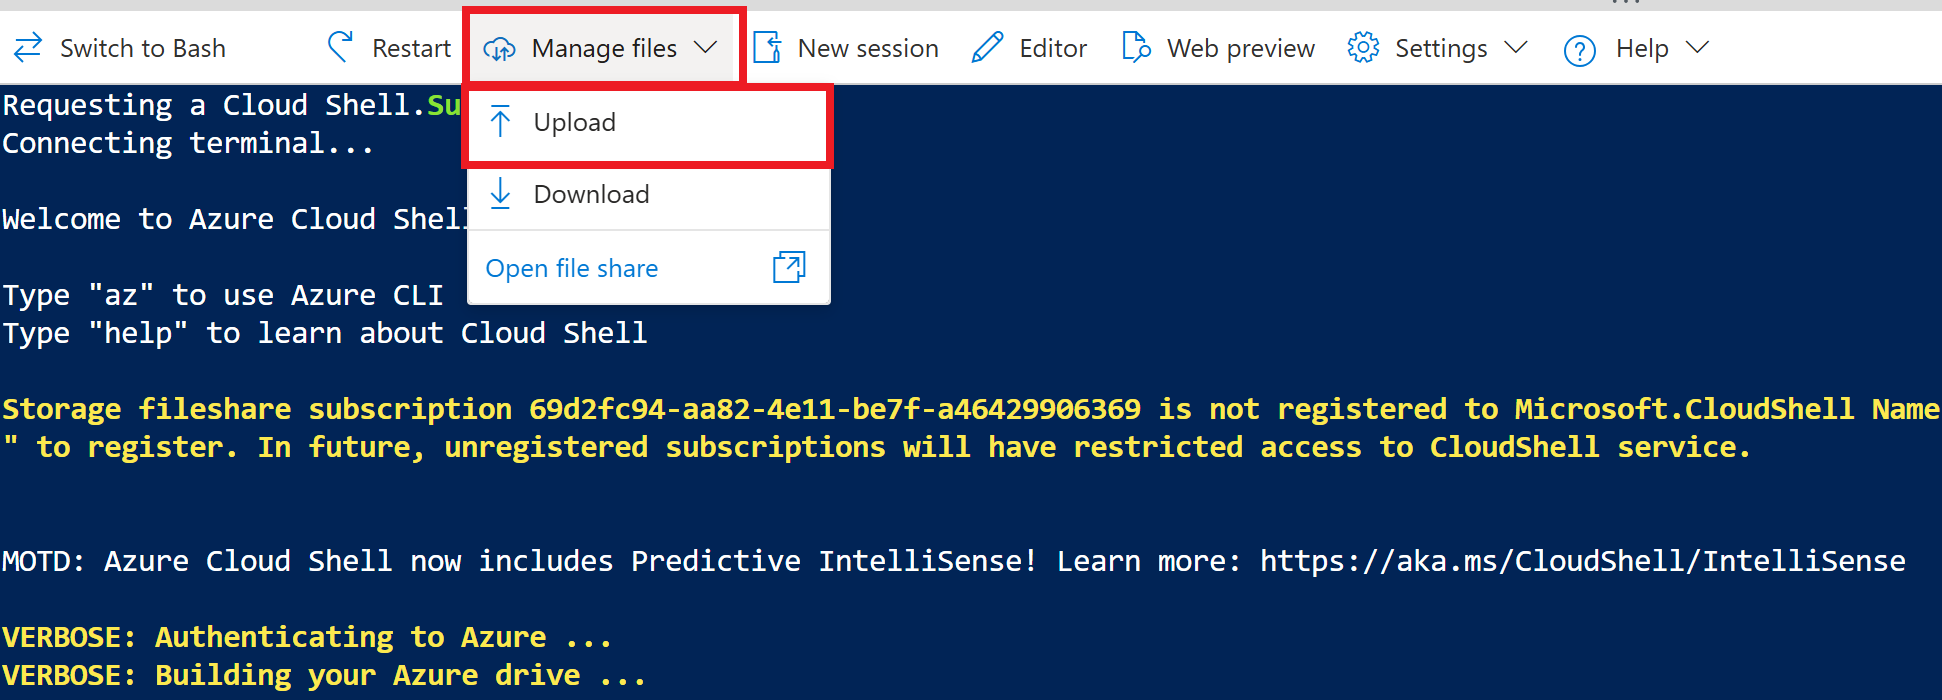Click the Download arrow icon
This screenshot has width=1942, height=700.
500,194
